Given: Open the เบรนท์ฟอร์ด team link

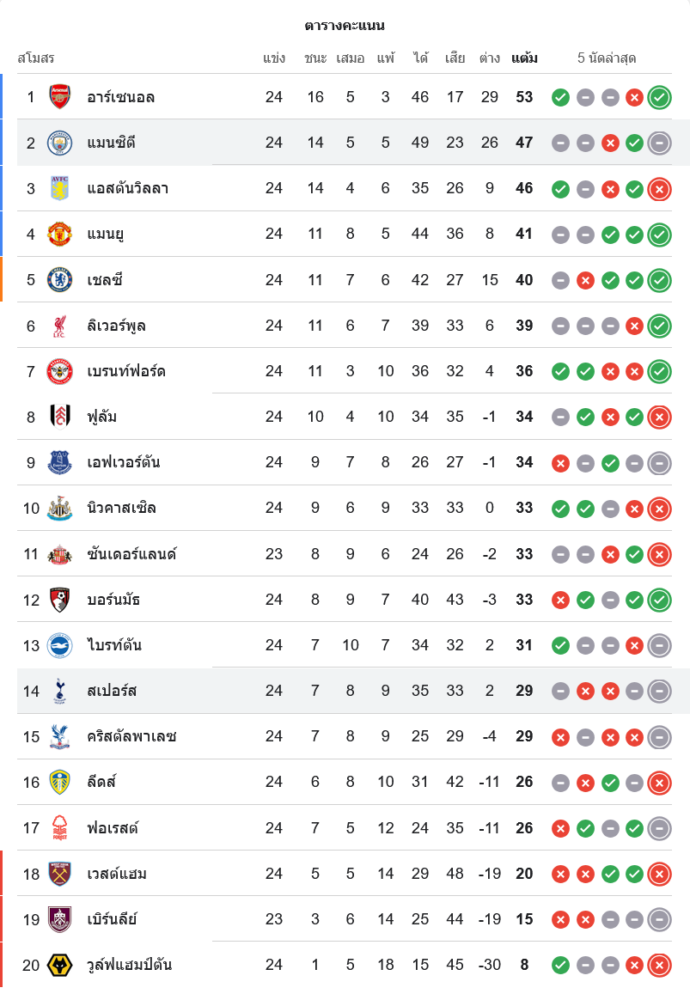Looking at the screenshot, I should pos(126,372).
